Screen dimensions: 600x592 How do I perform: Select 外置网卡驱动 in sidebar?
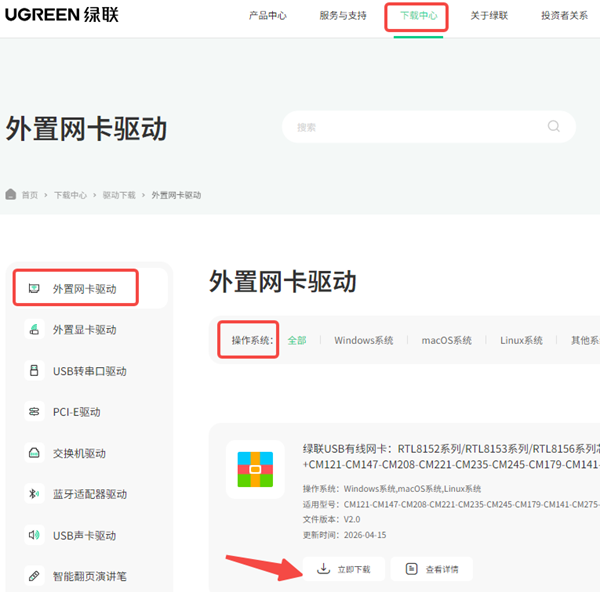point(85,289)
